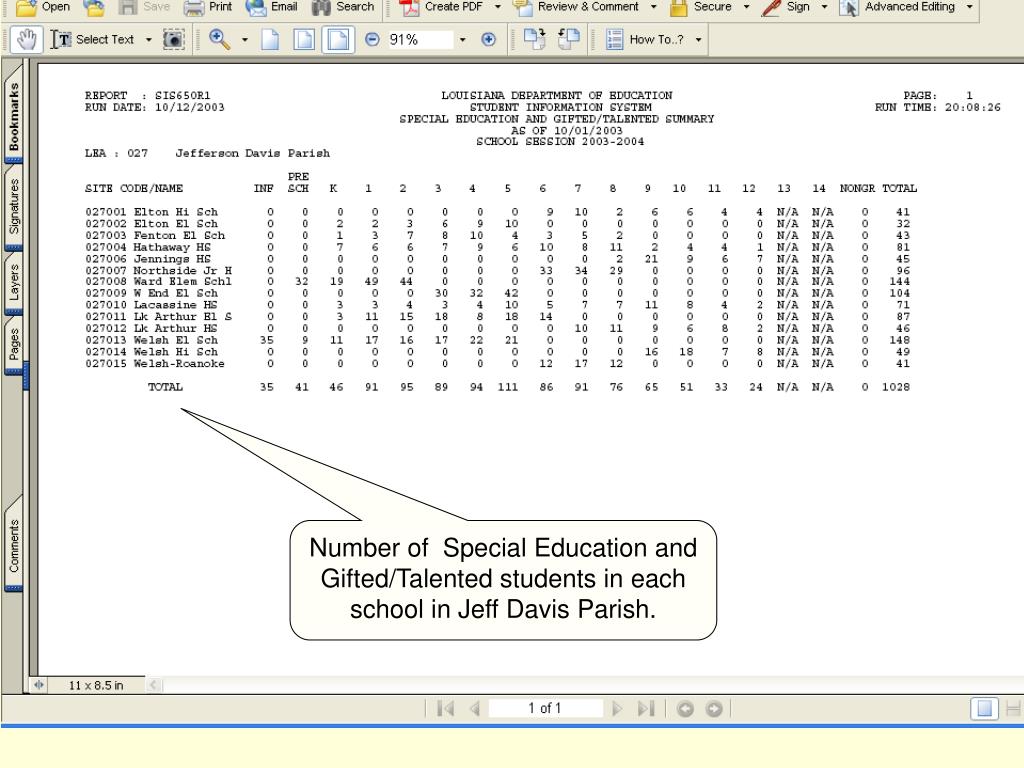The image size is (1024, 768).
Task: Go to the previous page
Action: point(475,709)
